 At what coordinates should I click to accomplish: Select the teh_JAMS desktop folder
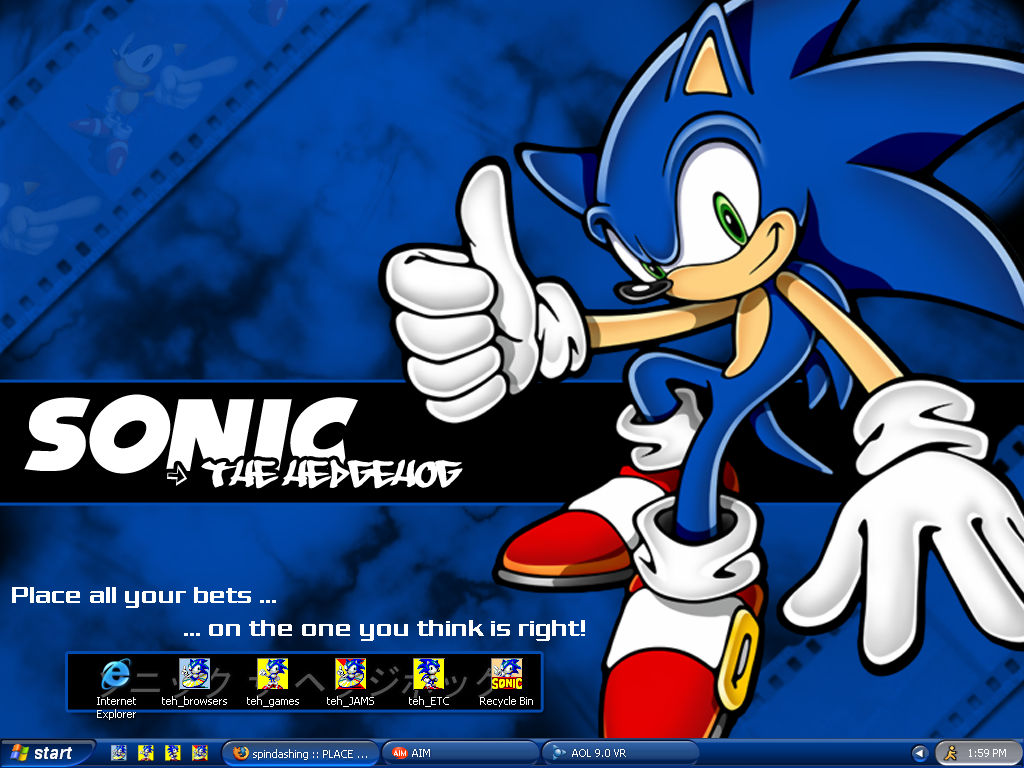[350, 674]
